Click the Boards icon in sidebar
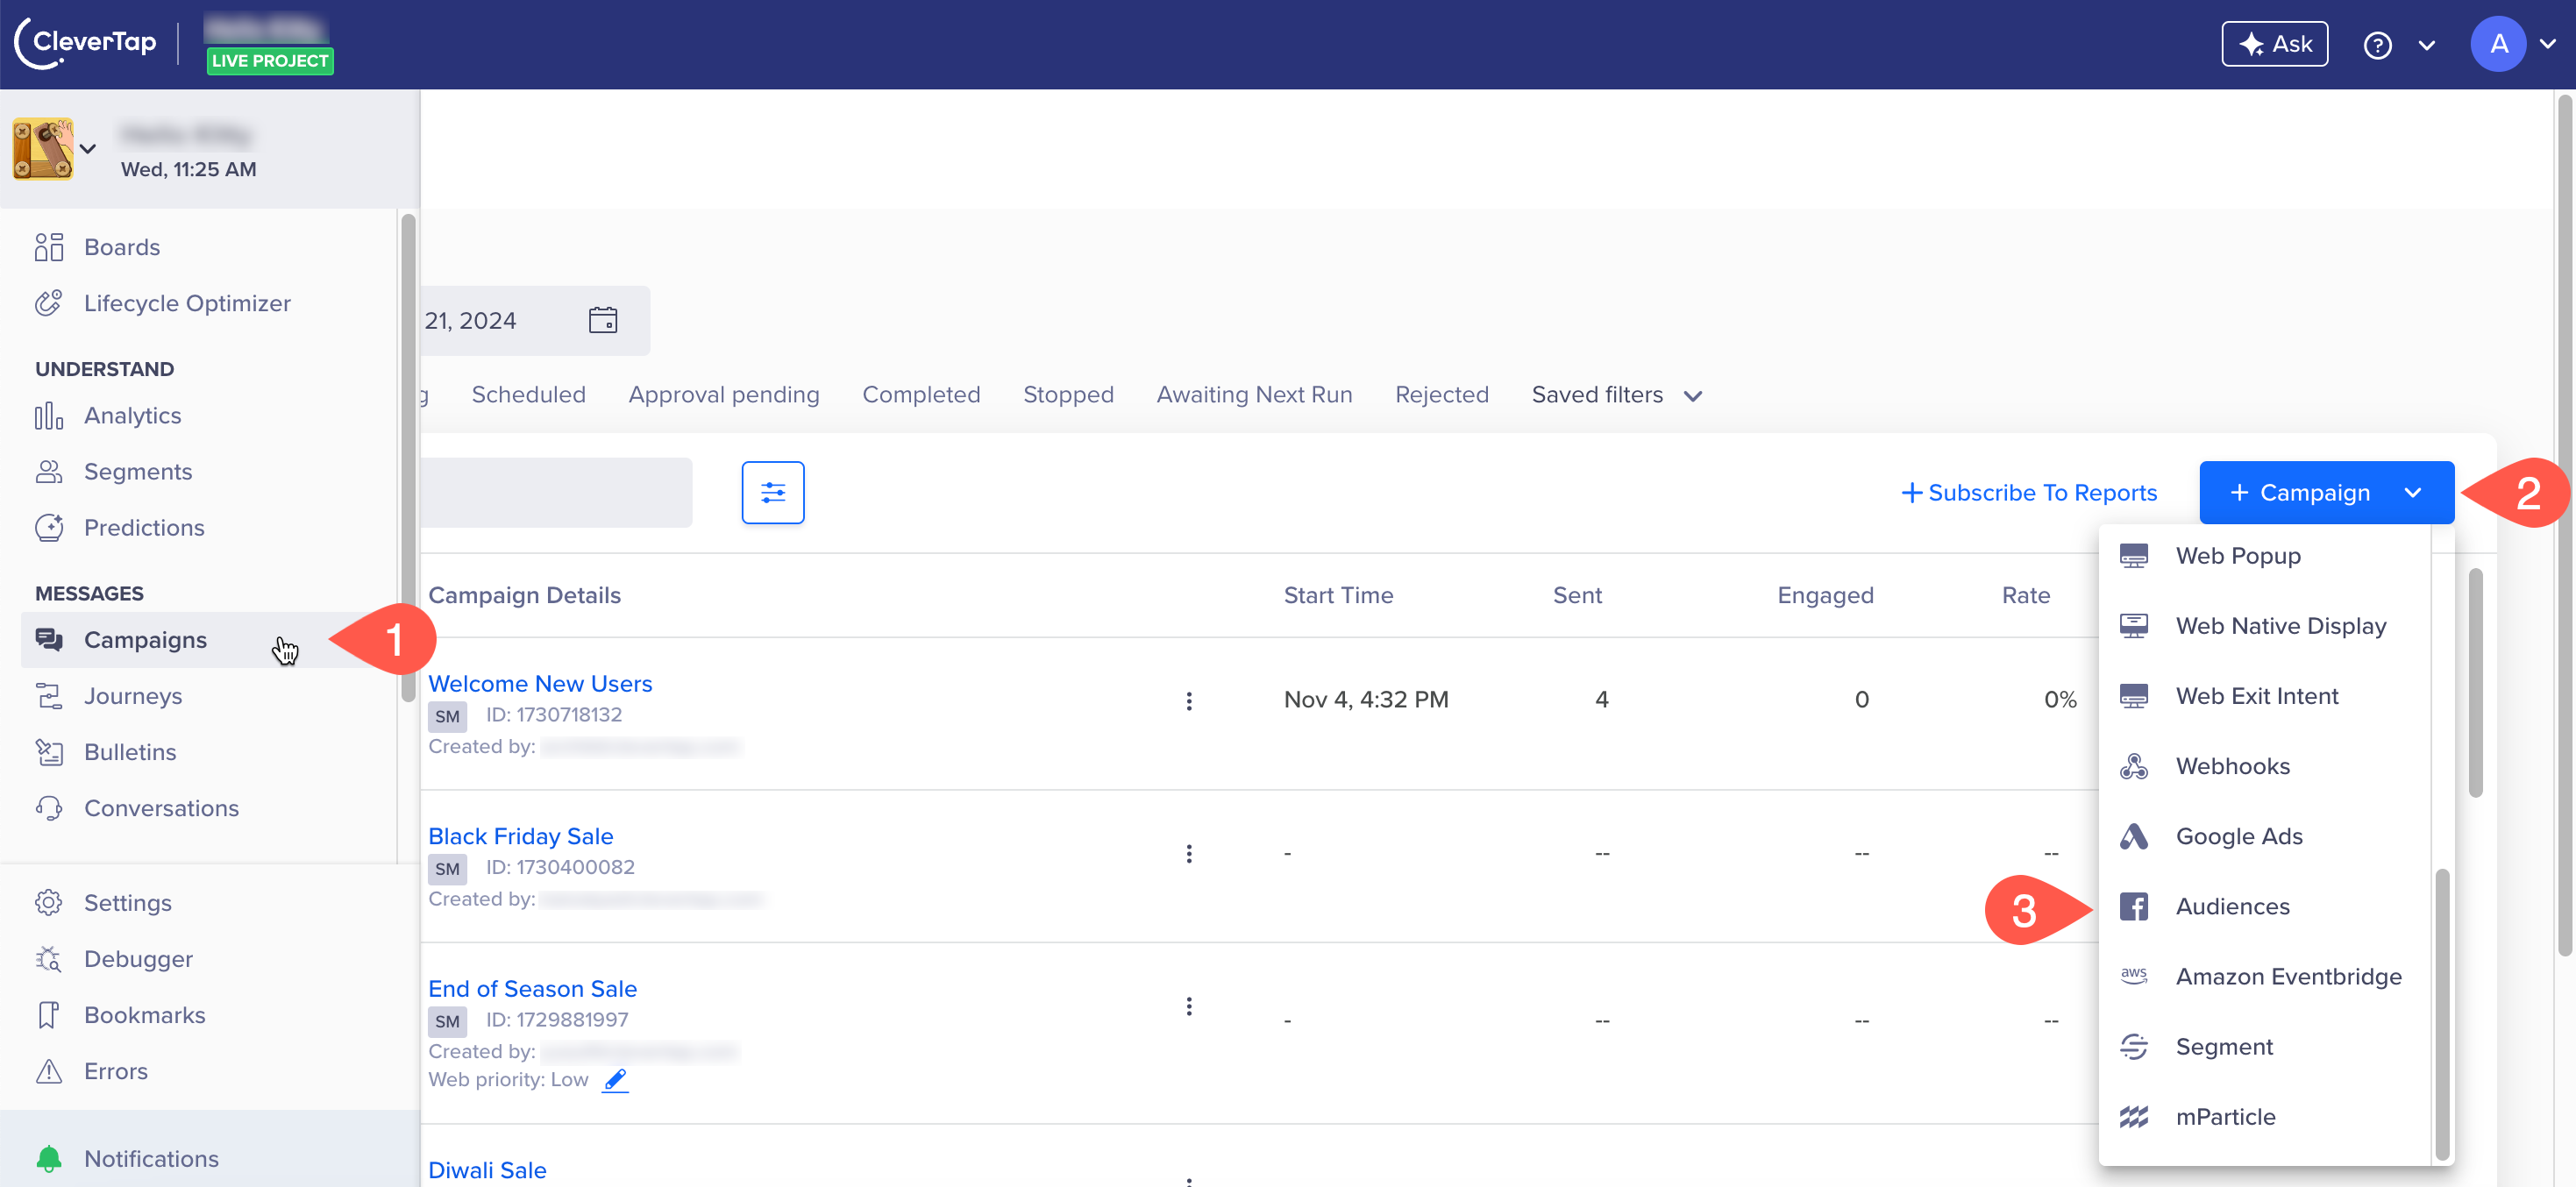 49,246
